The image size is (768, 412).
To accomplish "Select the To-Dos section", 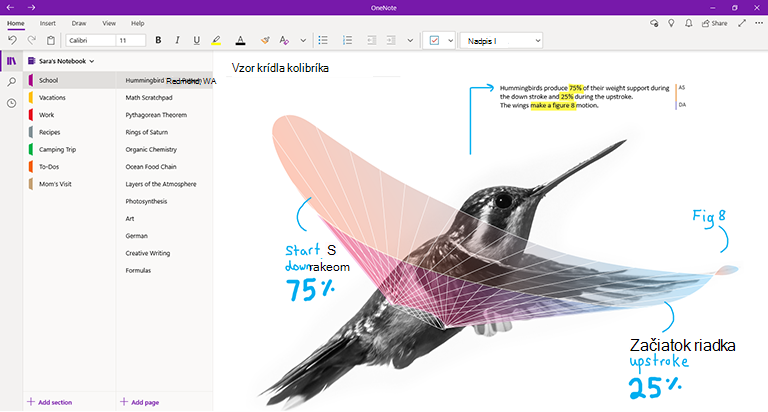I will (x=70, y=167).
